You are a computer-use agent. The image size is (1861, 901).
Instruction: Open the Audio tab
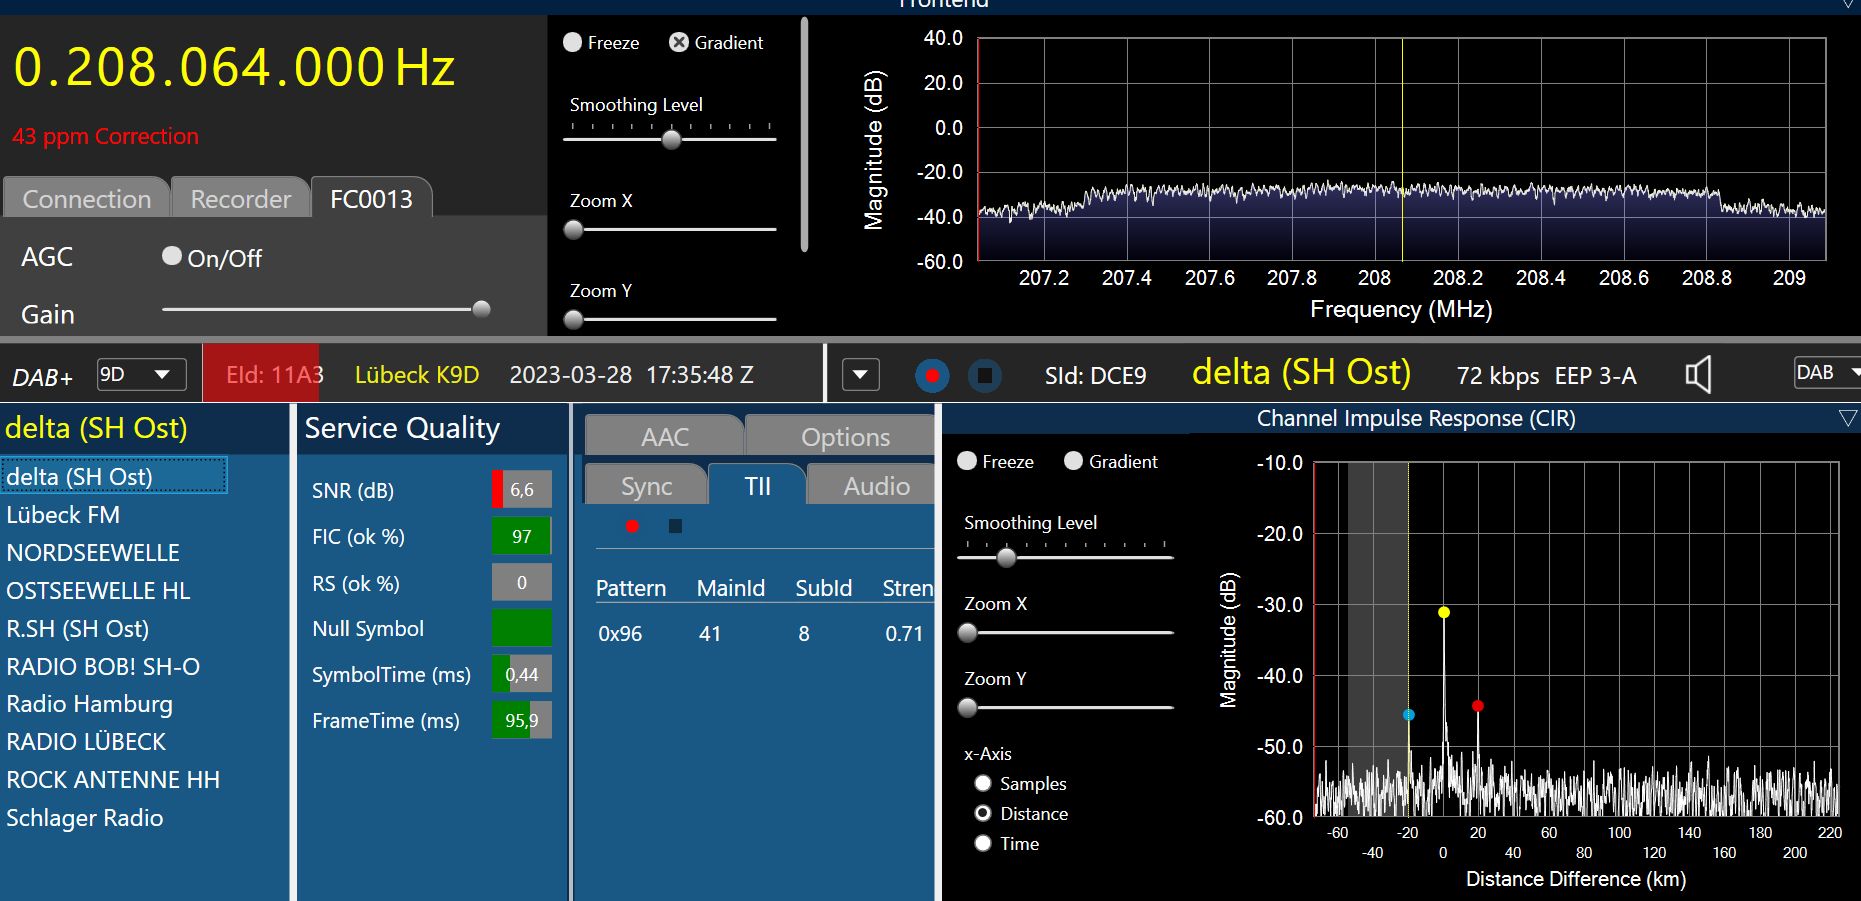(876, 486)
